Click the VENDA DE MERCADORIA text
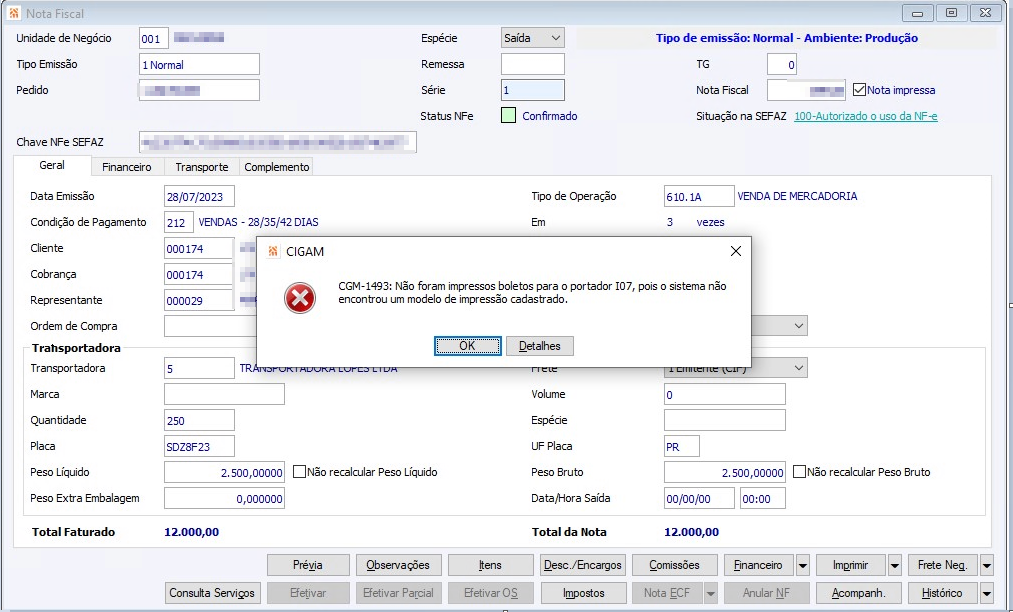 797,196
